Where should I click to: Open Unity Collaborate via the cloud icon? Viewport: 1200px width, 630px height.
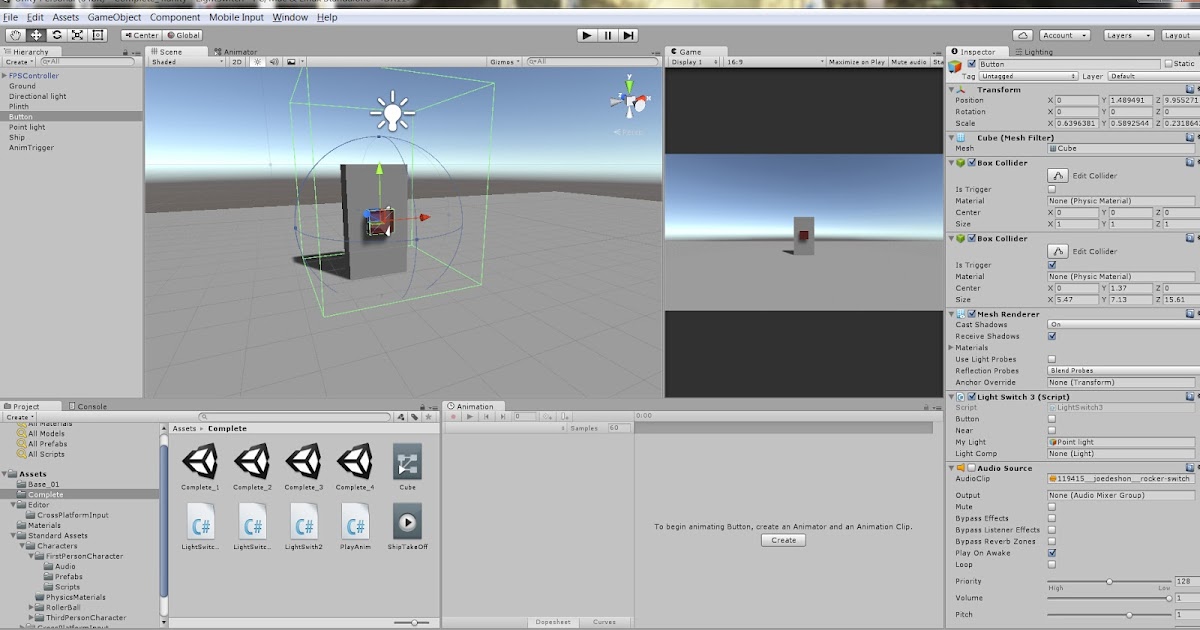pos(1024,35)
